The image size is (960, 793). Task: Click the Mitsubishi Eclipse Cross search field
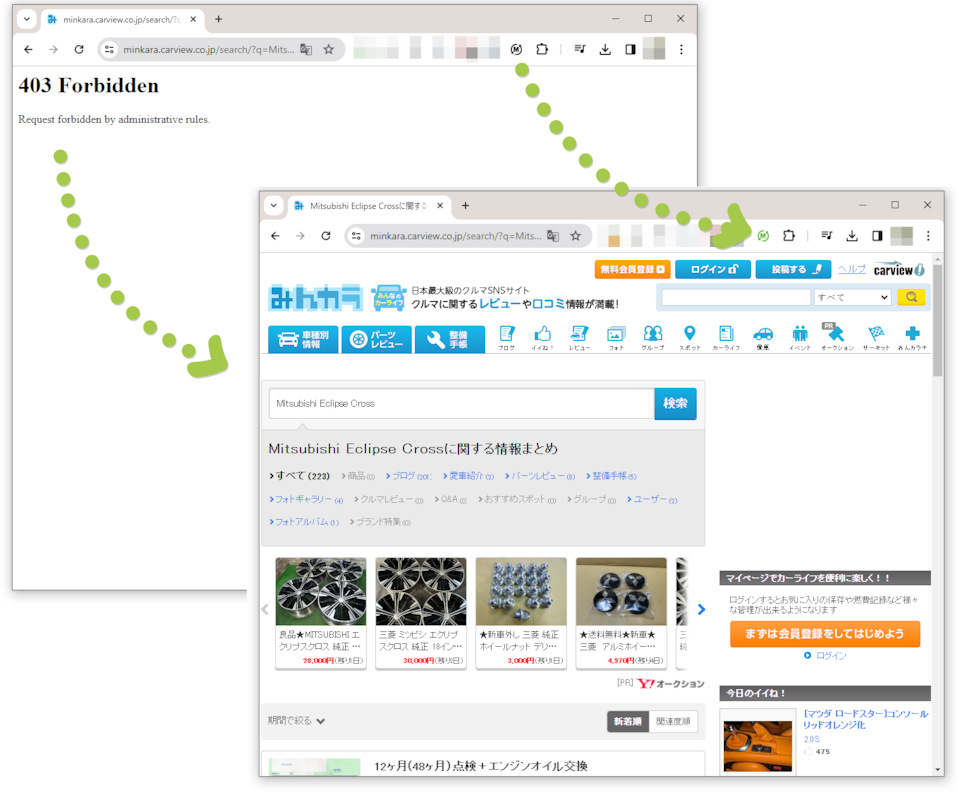[462, 404]
